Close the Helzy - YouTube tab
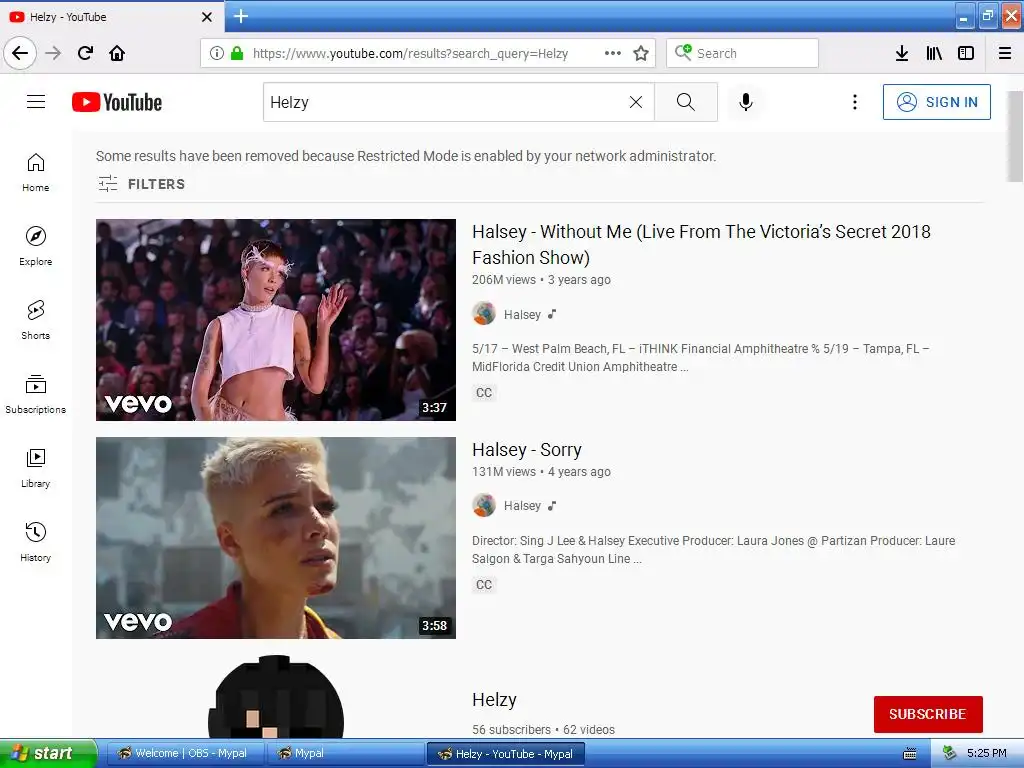This screenshot has width=1024, height=768. click(207, 17)
